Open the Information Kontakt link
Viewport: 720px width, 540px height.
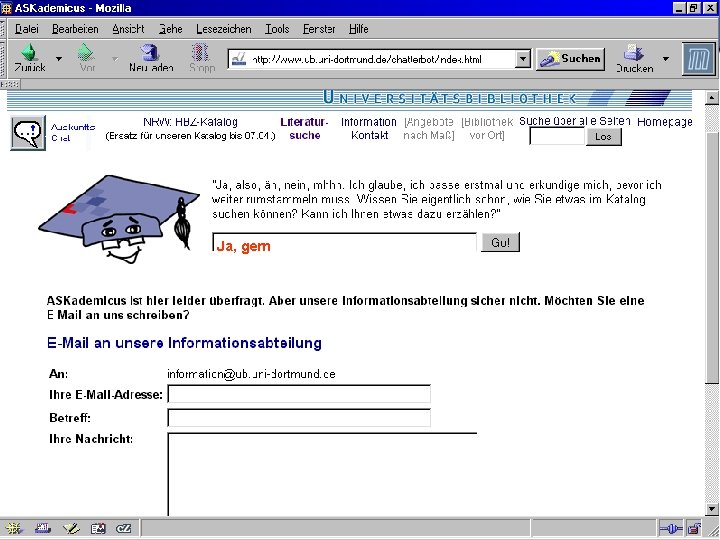[369, 129]
